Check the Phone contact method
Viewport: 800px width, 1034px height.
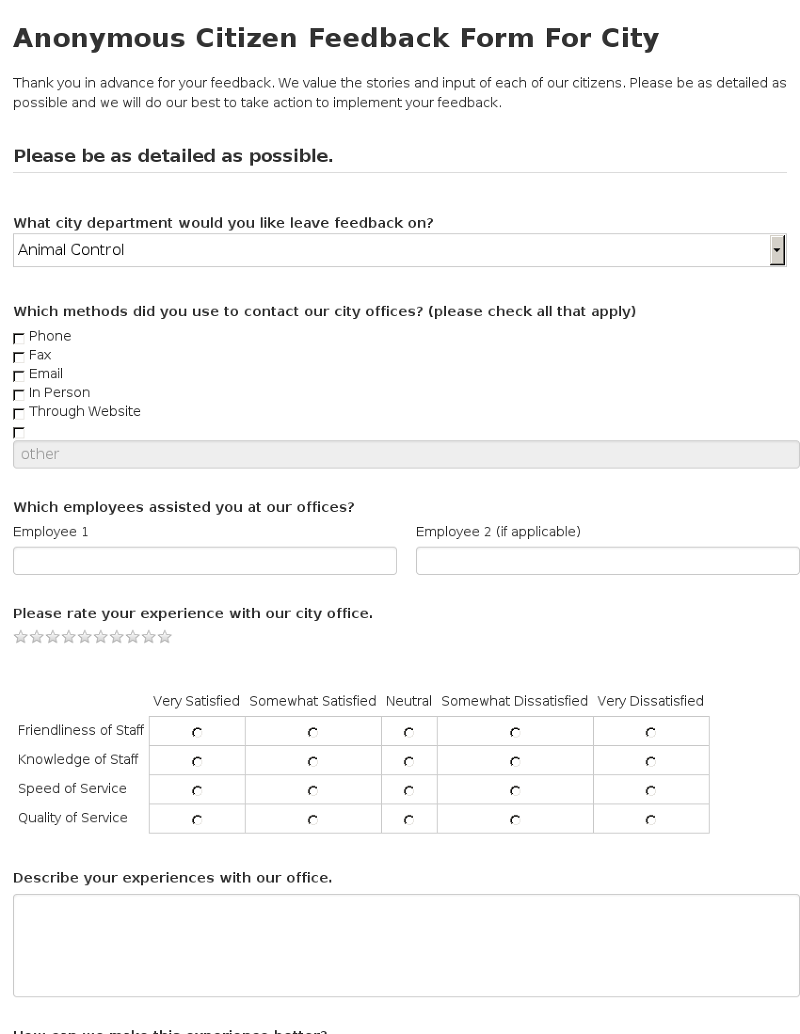19,338
